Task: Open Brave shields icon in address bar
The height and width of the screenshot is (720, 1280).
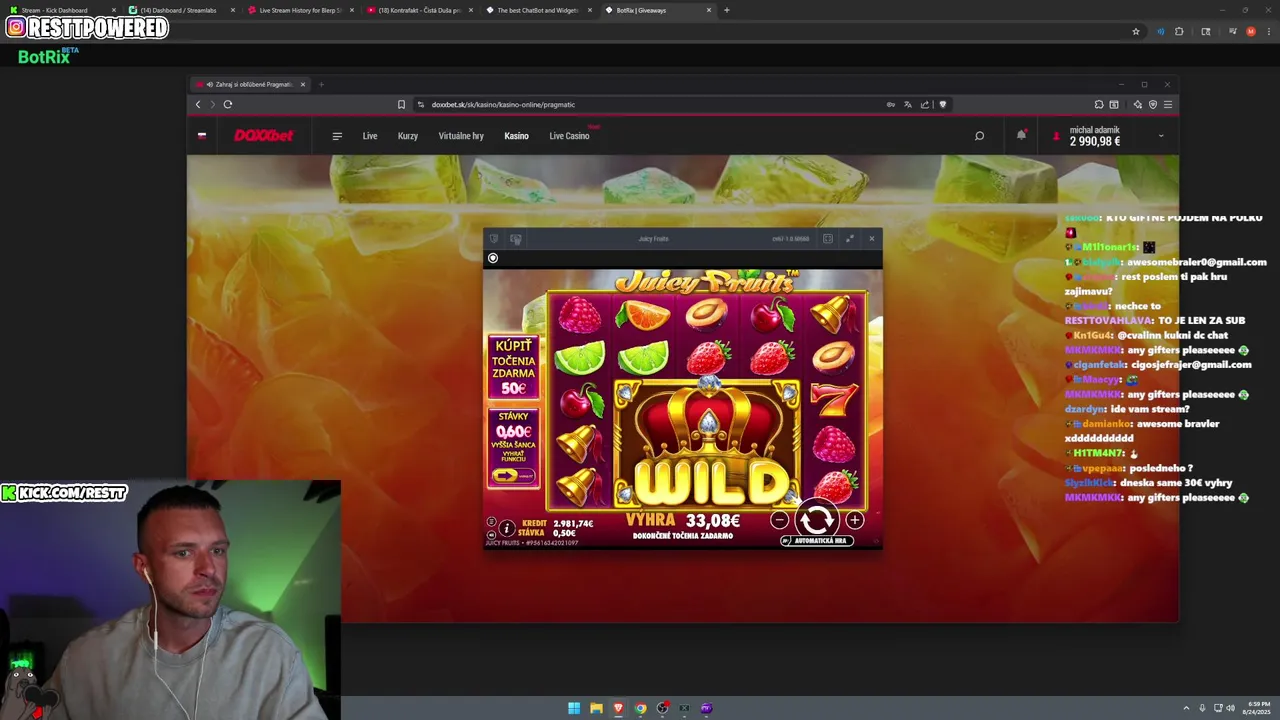Action: 942,104
